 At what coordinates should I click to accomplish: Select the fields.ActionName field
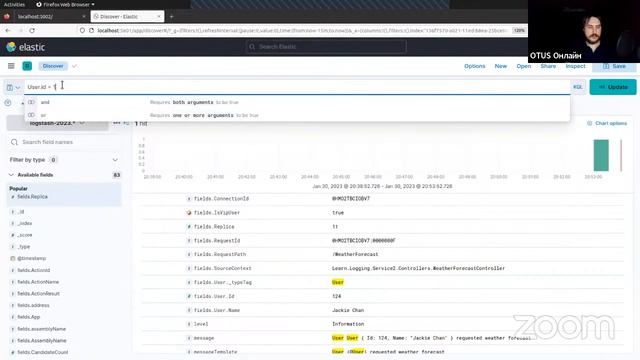point(38,282)
